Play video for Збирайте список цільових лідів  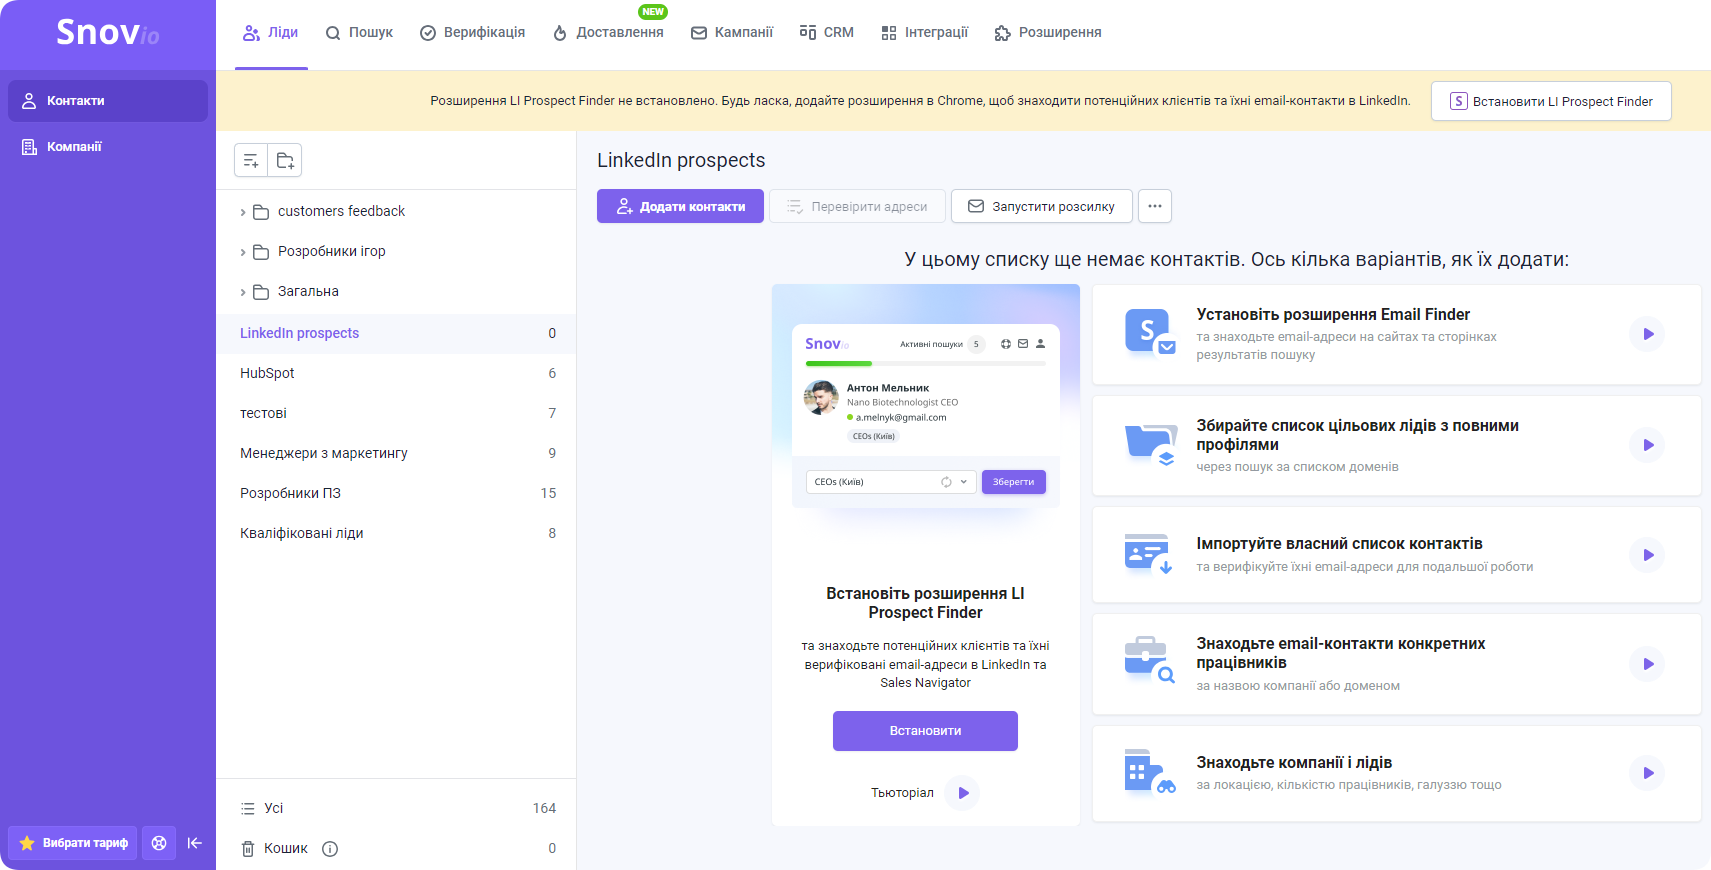[1647, 445]
